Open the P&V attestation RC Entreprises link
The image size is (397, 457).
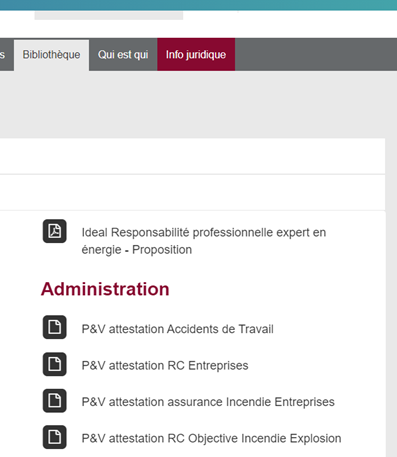pyautogui.click(x=165, y=365)
